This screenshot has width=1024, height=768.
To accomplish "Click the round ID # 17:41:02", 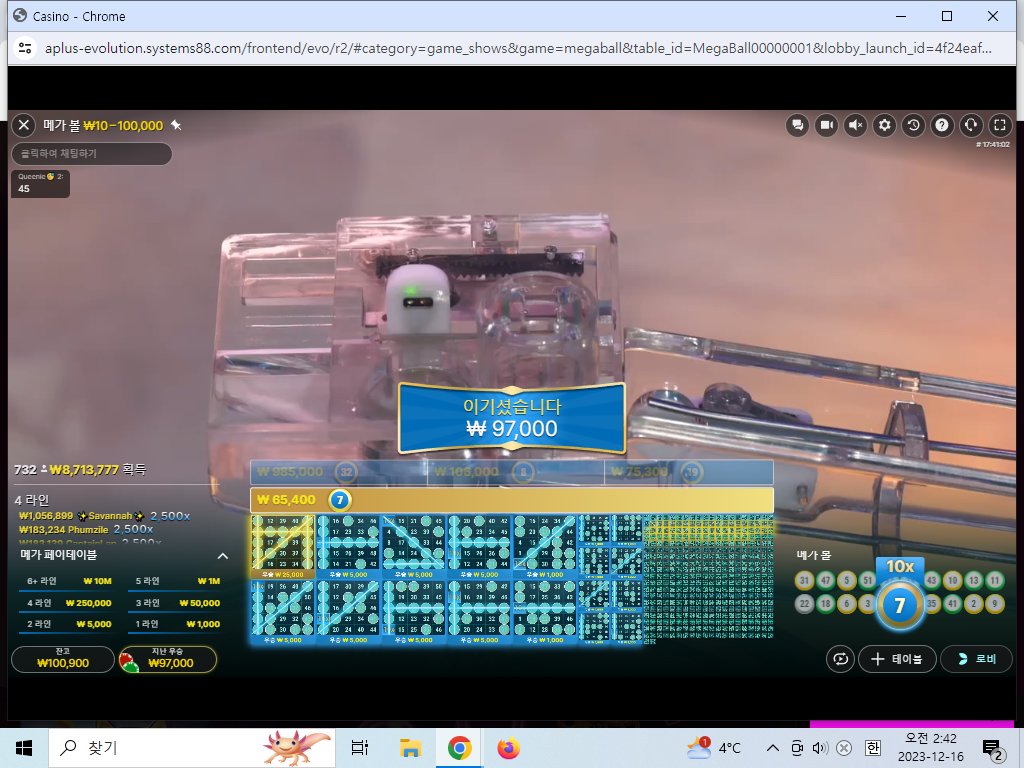I will tap(993, 144).
